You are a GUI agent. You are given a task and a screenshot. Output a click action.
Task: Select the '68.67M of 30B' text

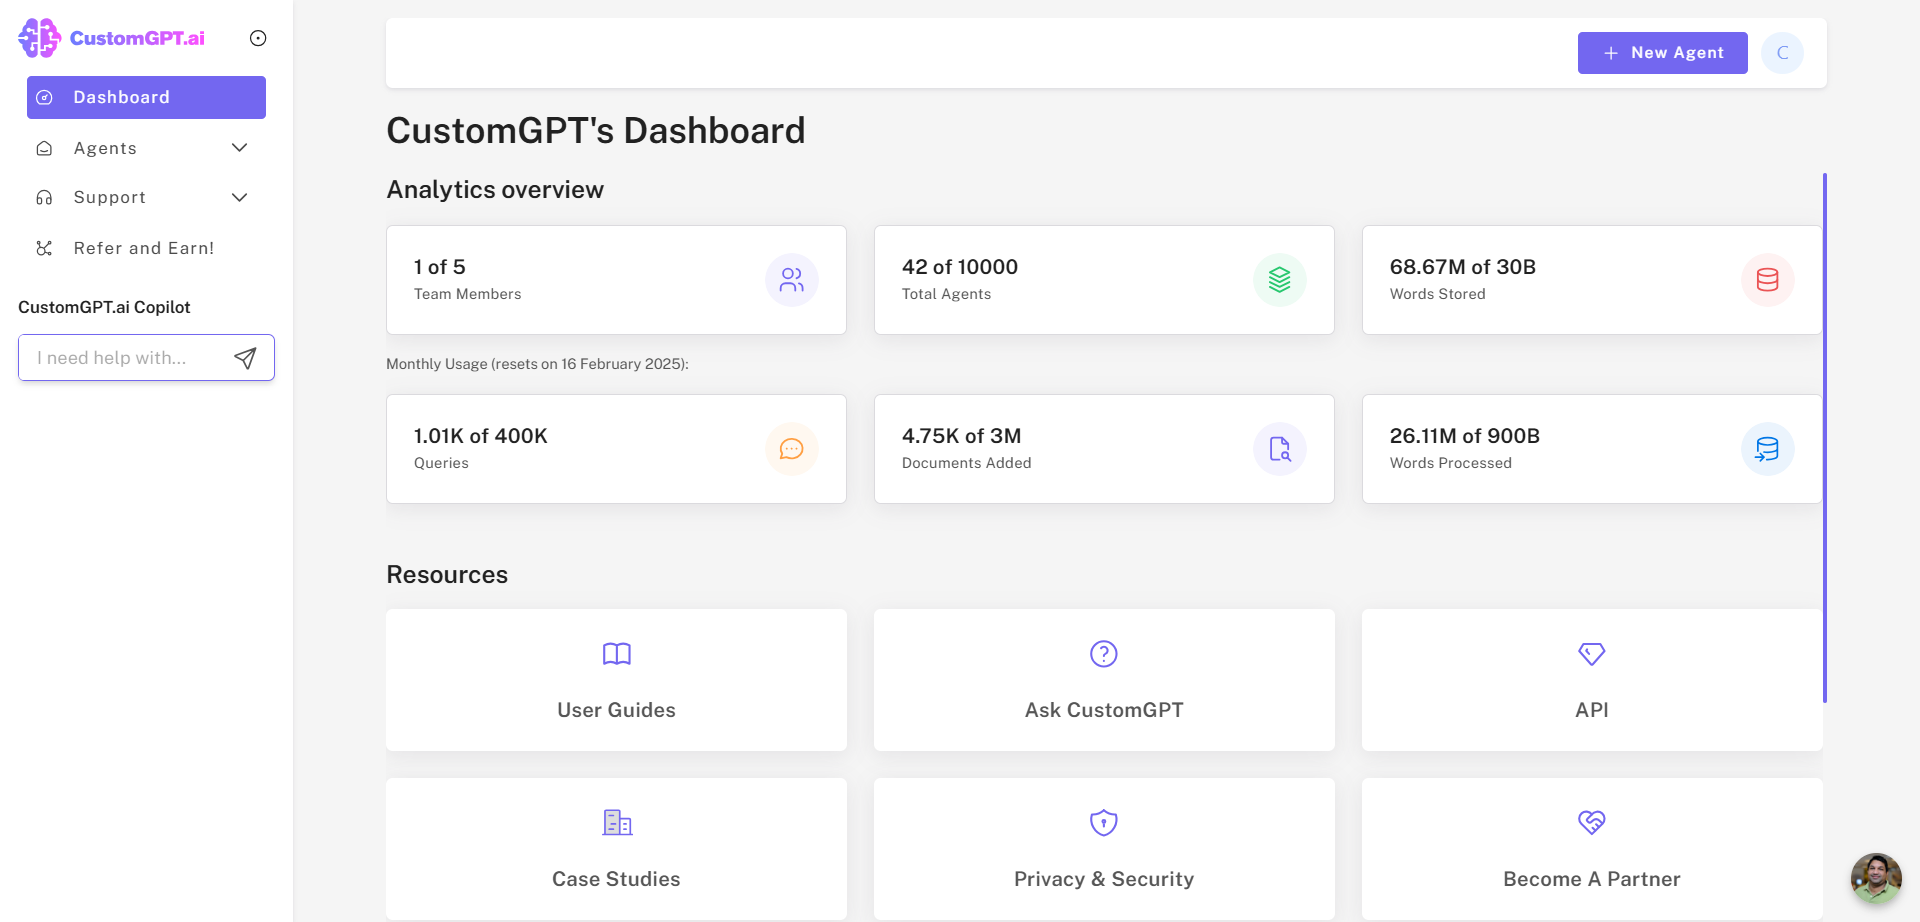(x=1463, y=267)
